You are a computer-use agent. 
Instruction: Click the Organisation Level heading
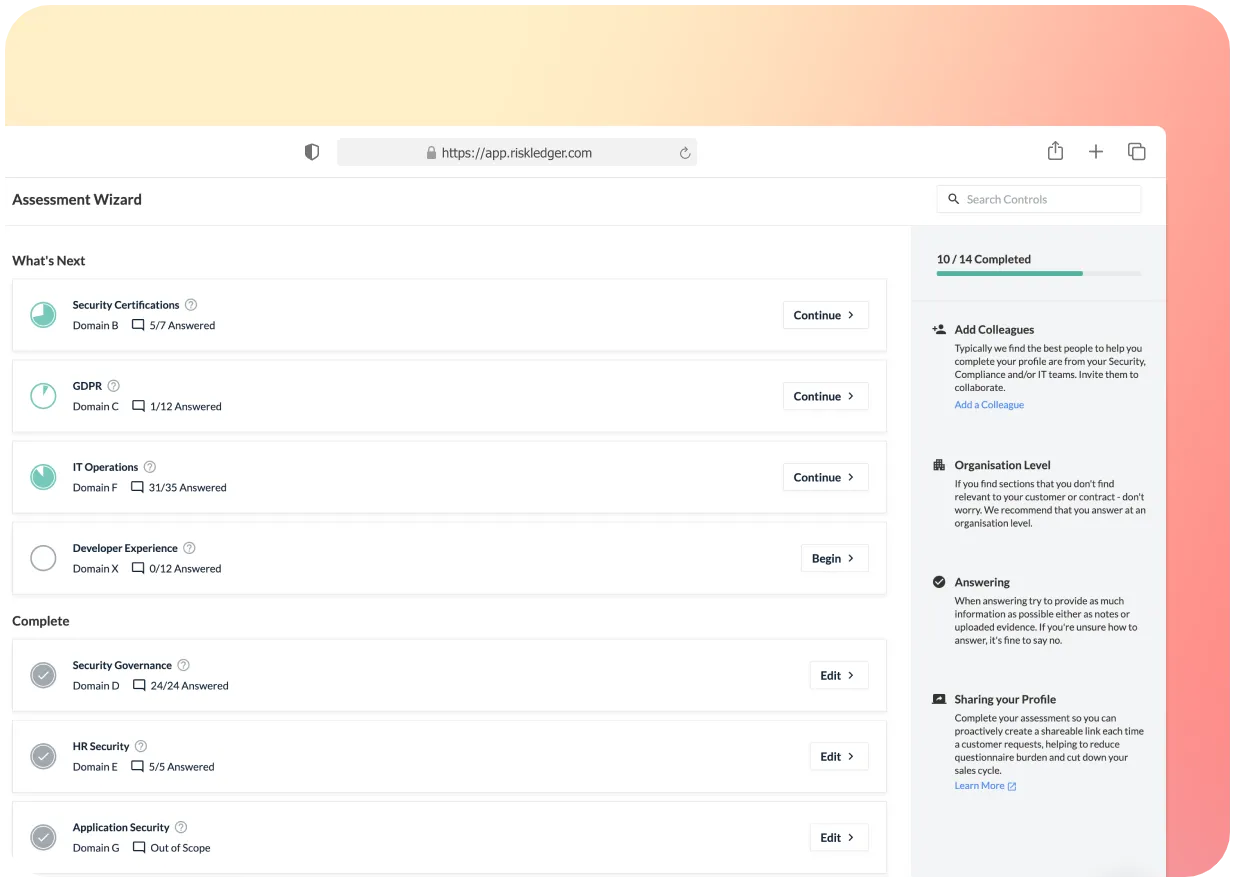[x=1002, y=465]
